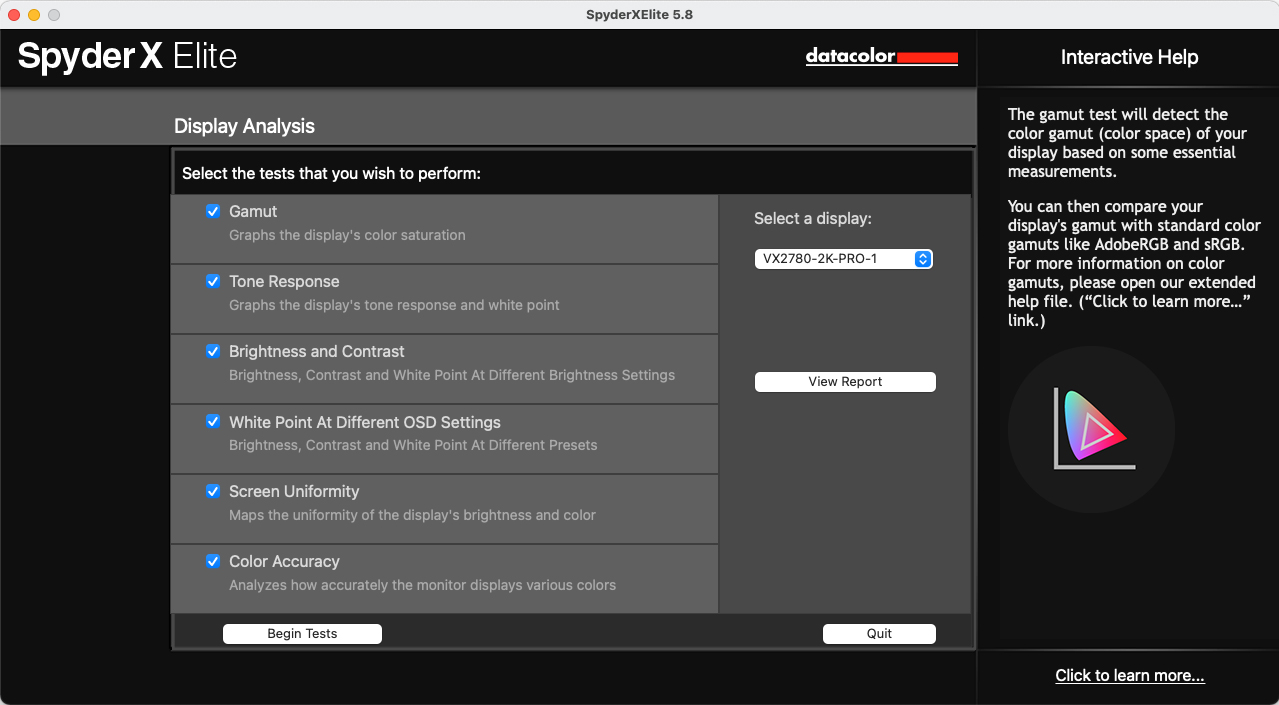Click 'Maps the uniformity' description text
Screen dimensions: 1279x705
click(412, 516)
